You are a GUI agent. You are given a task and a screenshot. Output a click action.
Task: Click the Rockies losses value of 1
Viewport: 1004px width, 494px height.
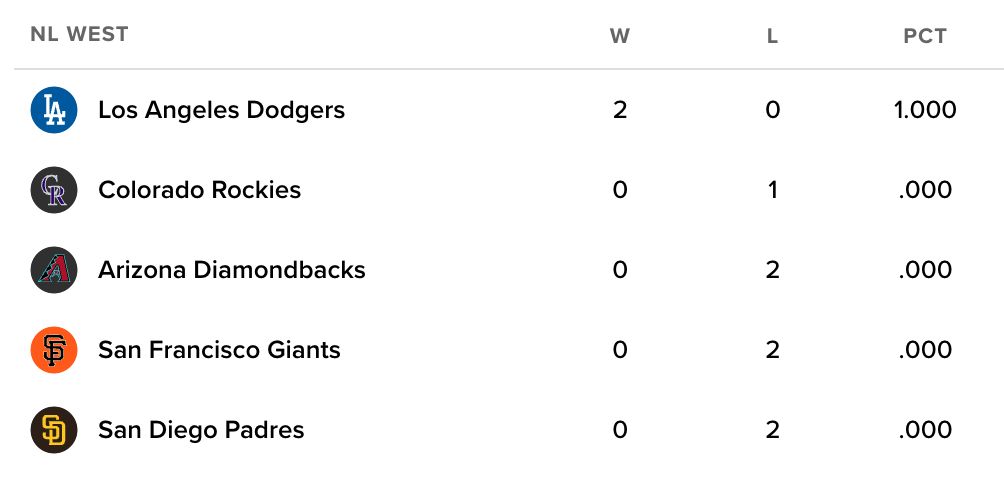click(x=772, y=190)
